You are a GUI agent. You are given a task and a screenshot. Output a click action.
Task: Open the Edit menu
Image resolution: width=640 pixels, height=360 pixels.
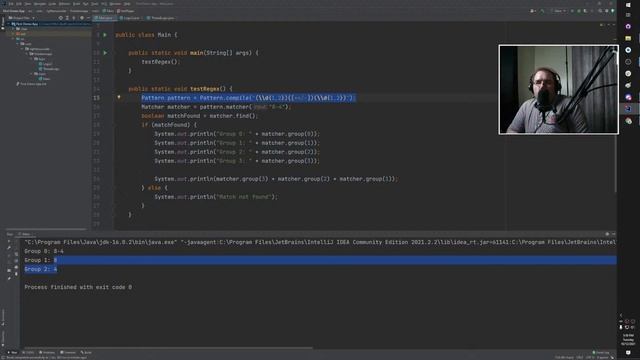(19, 4)
